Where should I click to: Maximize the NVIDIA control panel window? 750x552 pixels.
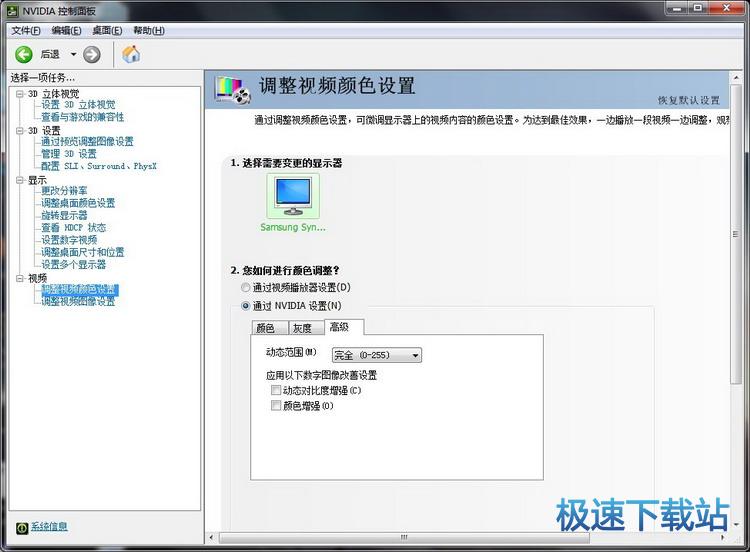pyautogui.click(x=698, y=8)
